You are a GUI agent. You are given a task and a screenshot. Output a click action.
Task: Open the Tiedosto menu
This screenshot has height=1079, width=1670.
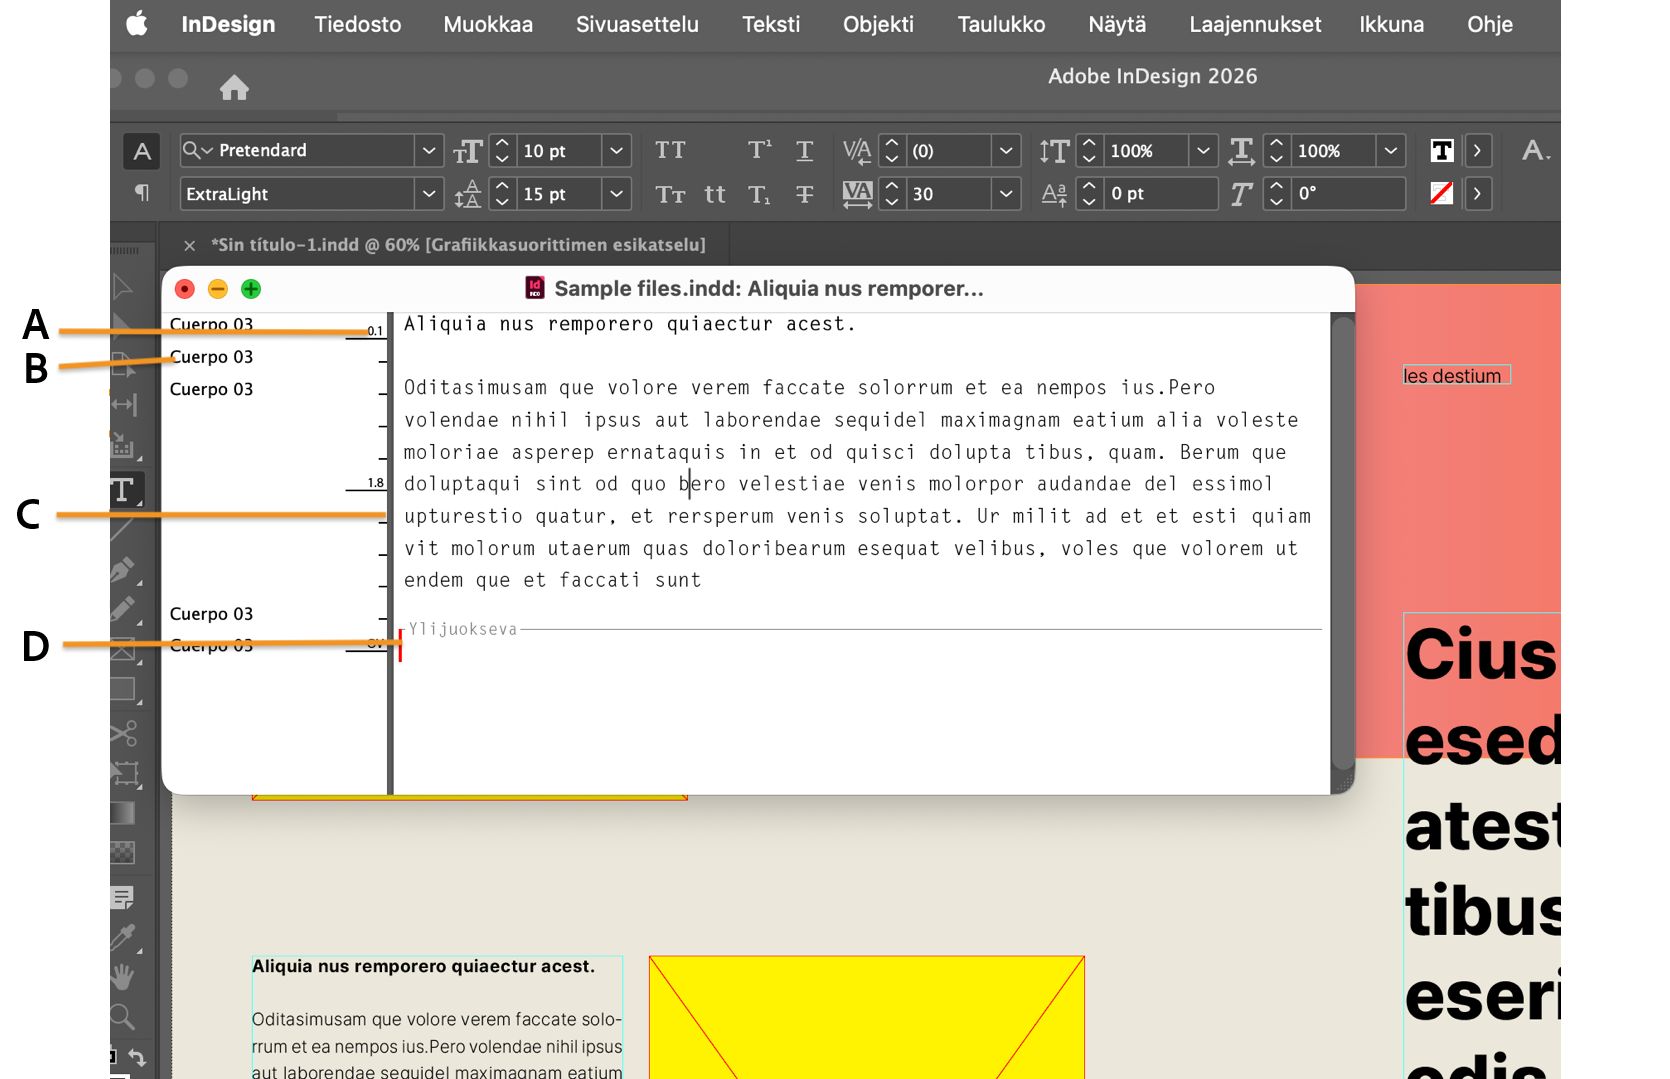click(x=358, y=24)
